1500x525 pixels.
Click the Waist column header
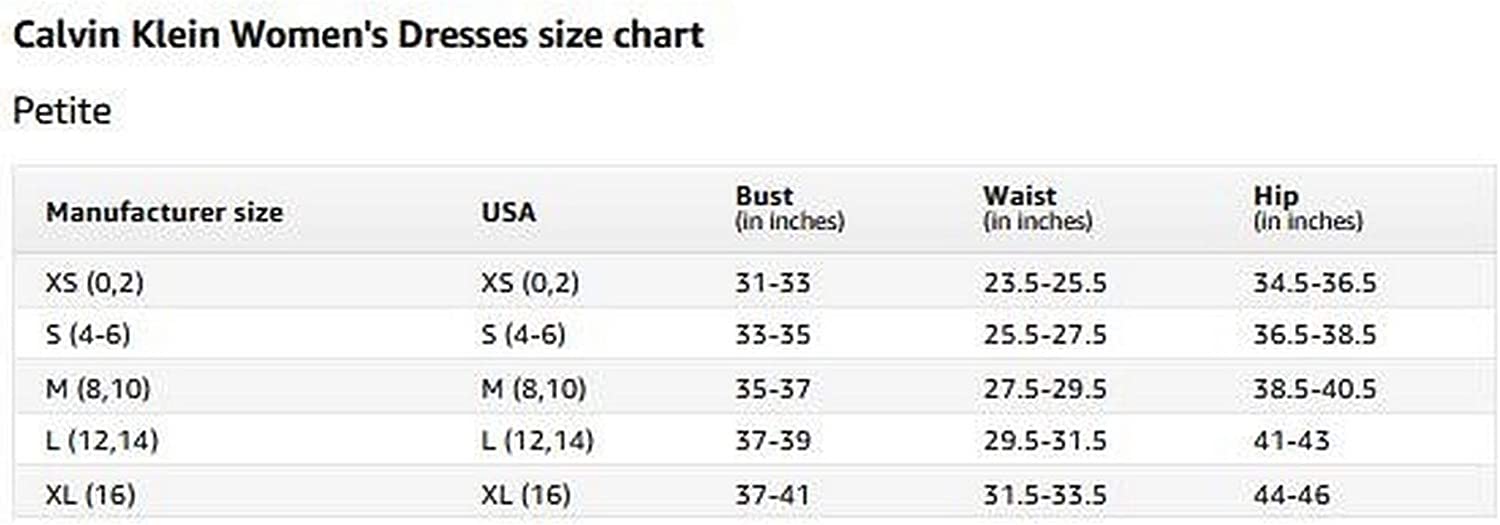tap(1019, 197)
